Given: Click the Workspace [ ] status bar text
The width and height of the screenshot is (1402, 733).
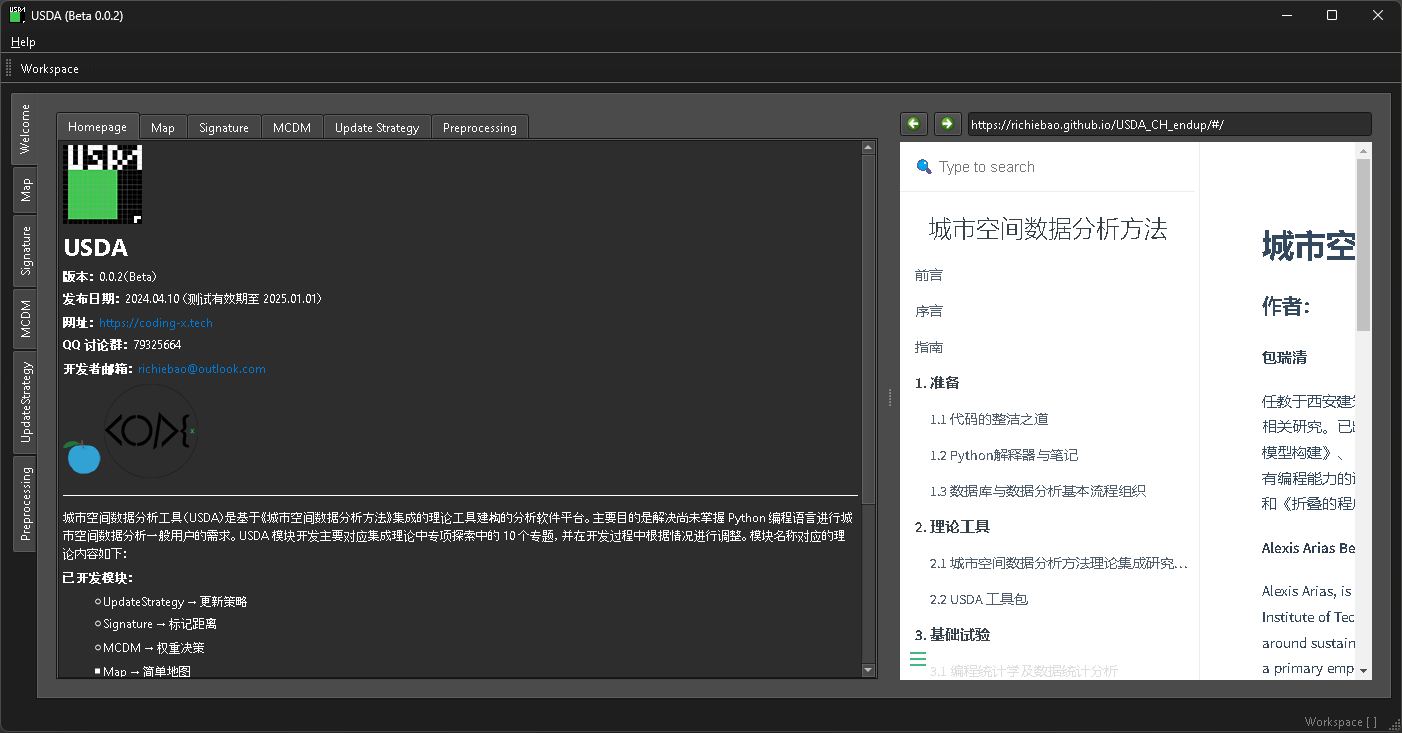Looking at the screenshot, I should pos(1340,722).
